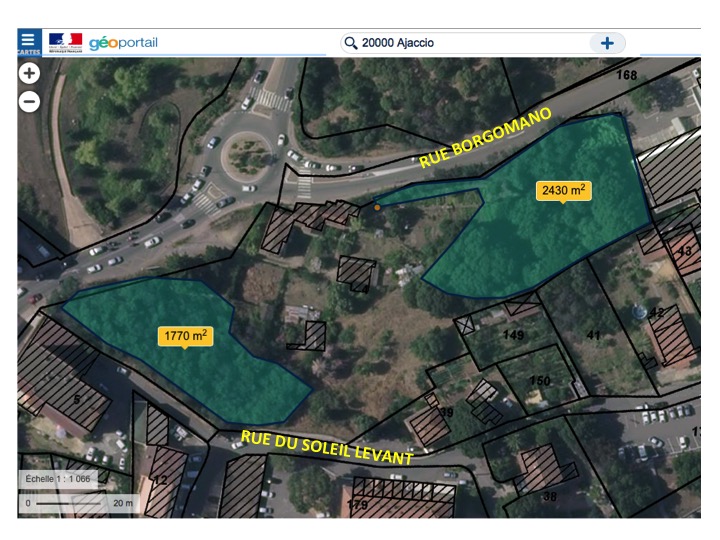Image resolution: width=720 pixels, height=540 pixels.
Task: Click the center of the roundabout
Action: (245, 153)
